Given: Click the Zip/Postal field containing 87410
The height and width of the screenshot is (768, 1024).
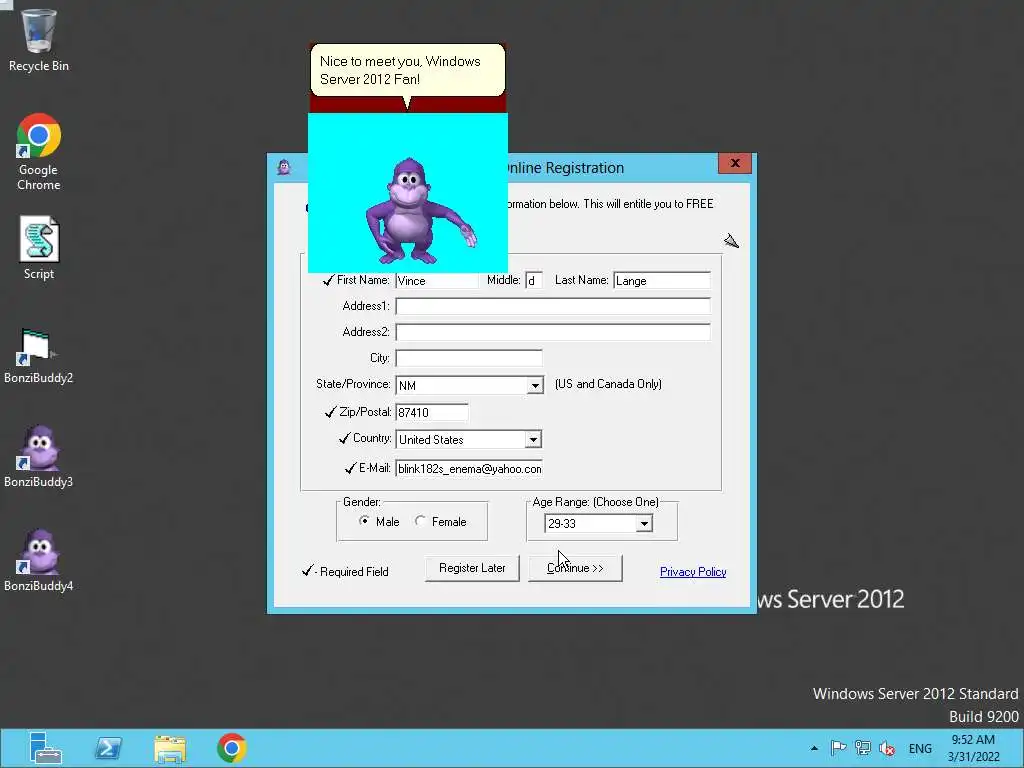Looking at the screenshot, I should (x=432, y=413).
